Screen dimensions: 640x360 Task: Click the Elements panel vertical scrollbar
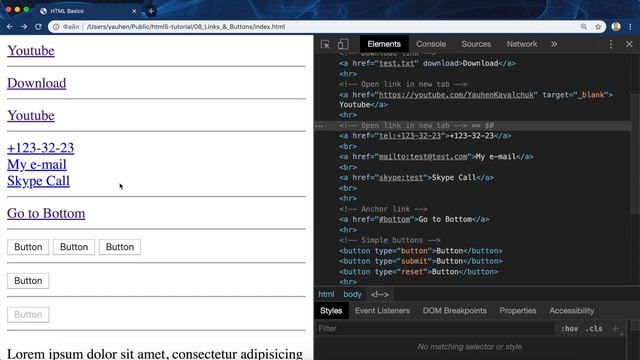[636, 153]
